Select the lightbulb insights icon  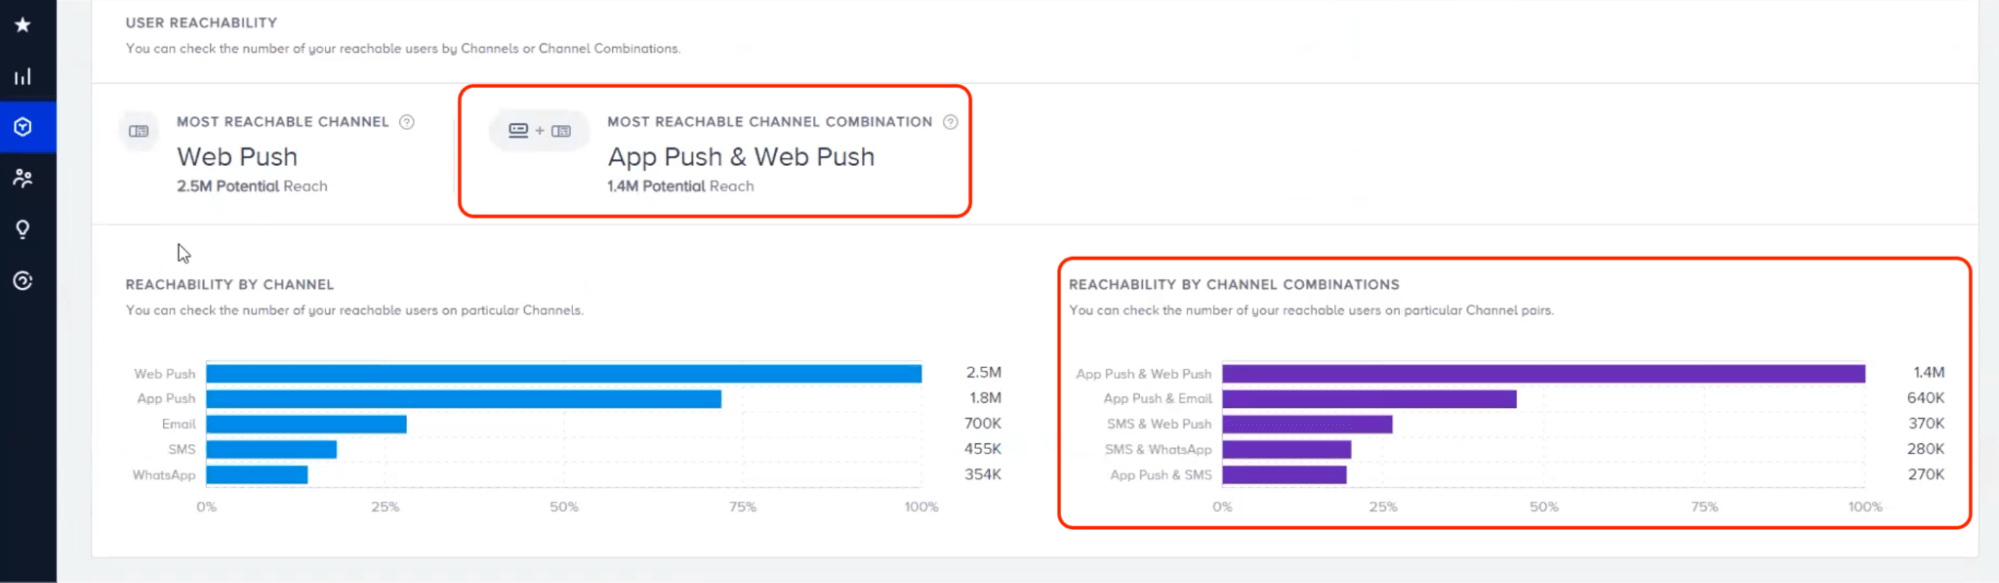(21, 228)
